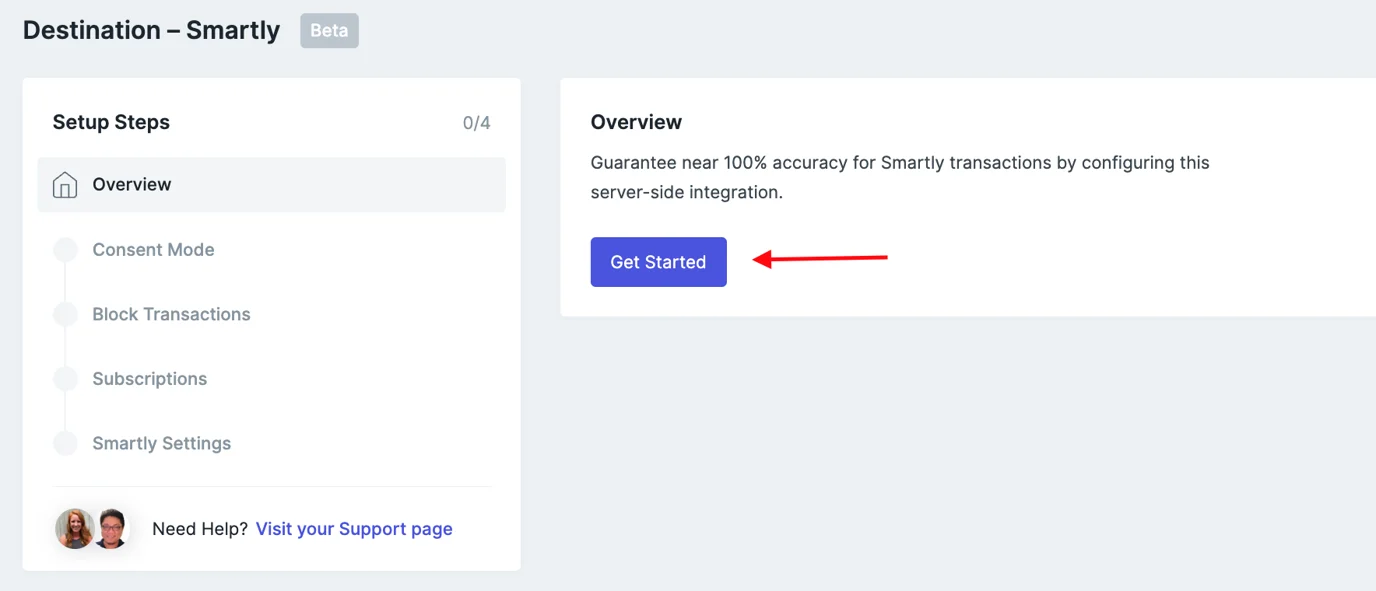The image size is (1376, 591).
Task: Open the Visit your Support page link
Action: (354, 529)
